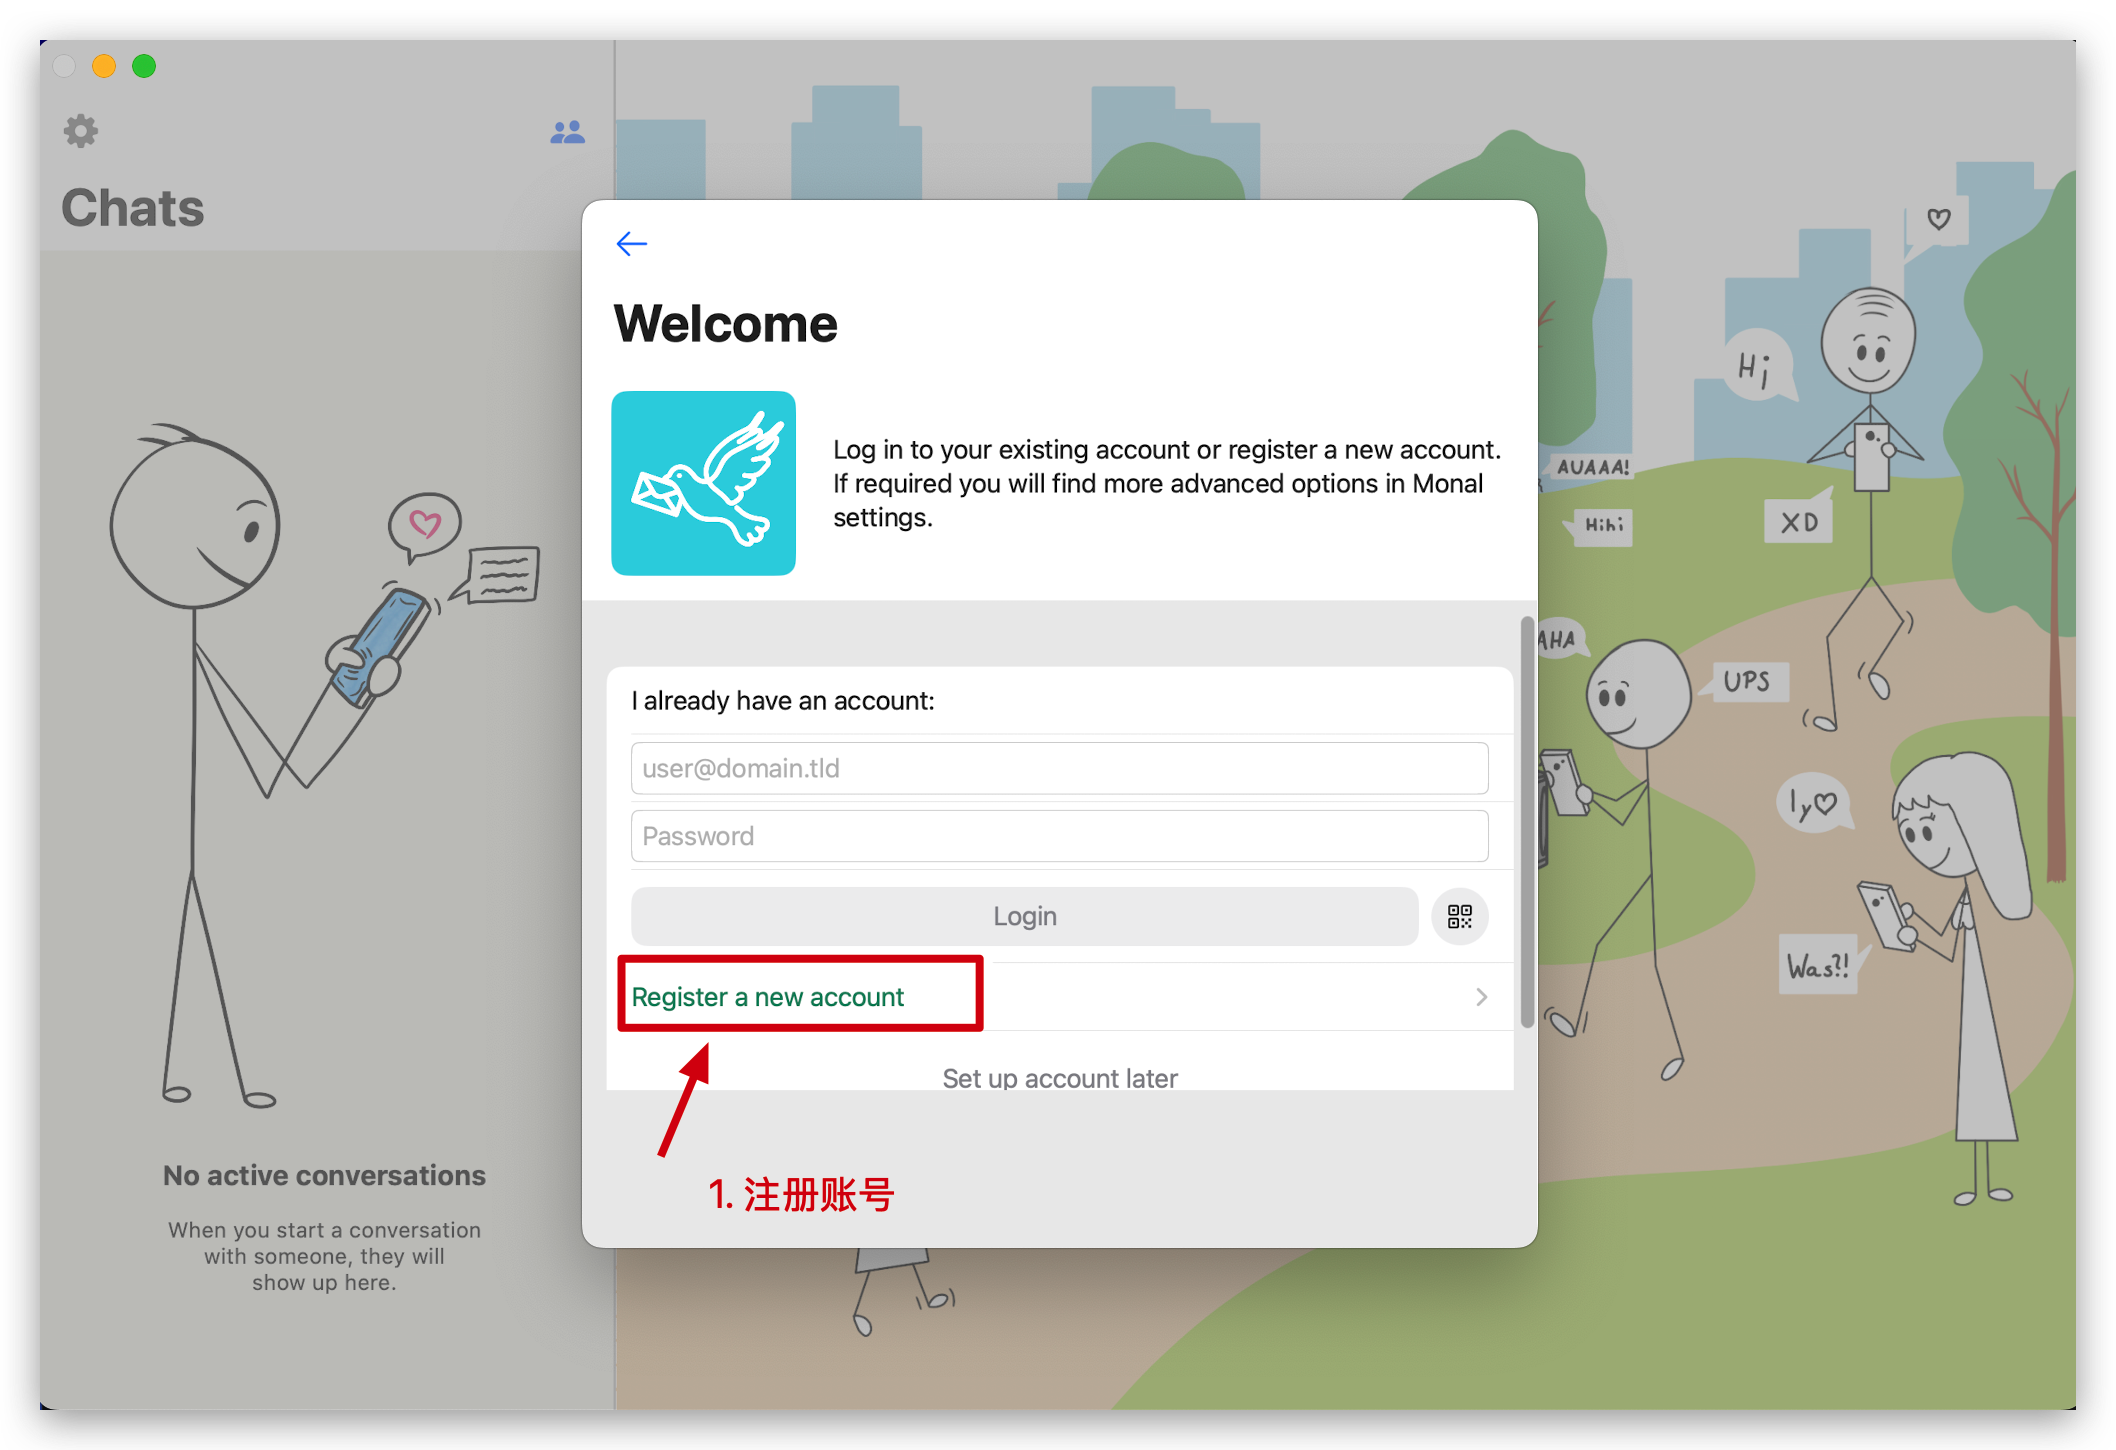Open settings with the gear icon
The width and height of the screenshot is (2116, 1450).
81,131
